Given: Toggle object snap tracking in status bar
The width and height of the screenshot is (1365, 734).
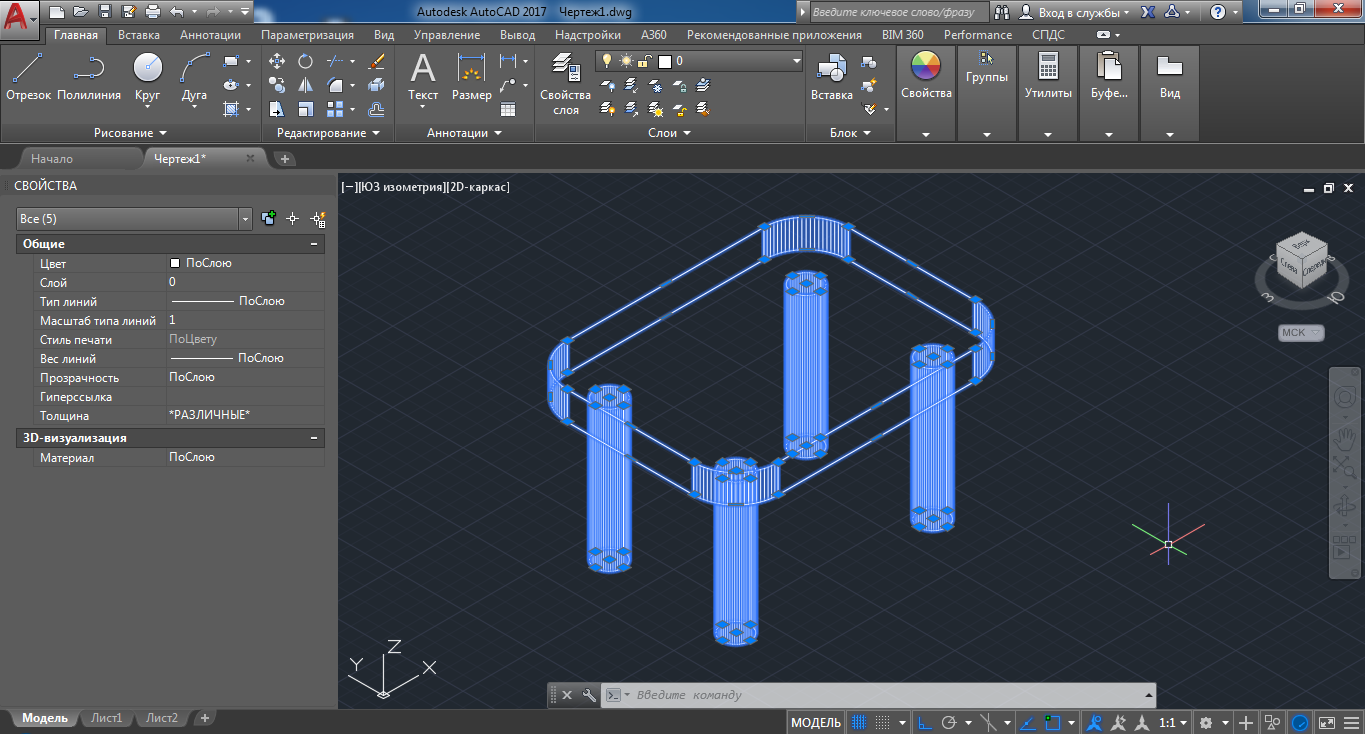Looking at the screenshot, I should tap(1028, 722).
